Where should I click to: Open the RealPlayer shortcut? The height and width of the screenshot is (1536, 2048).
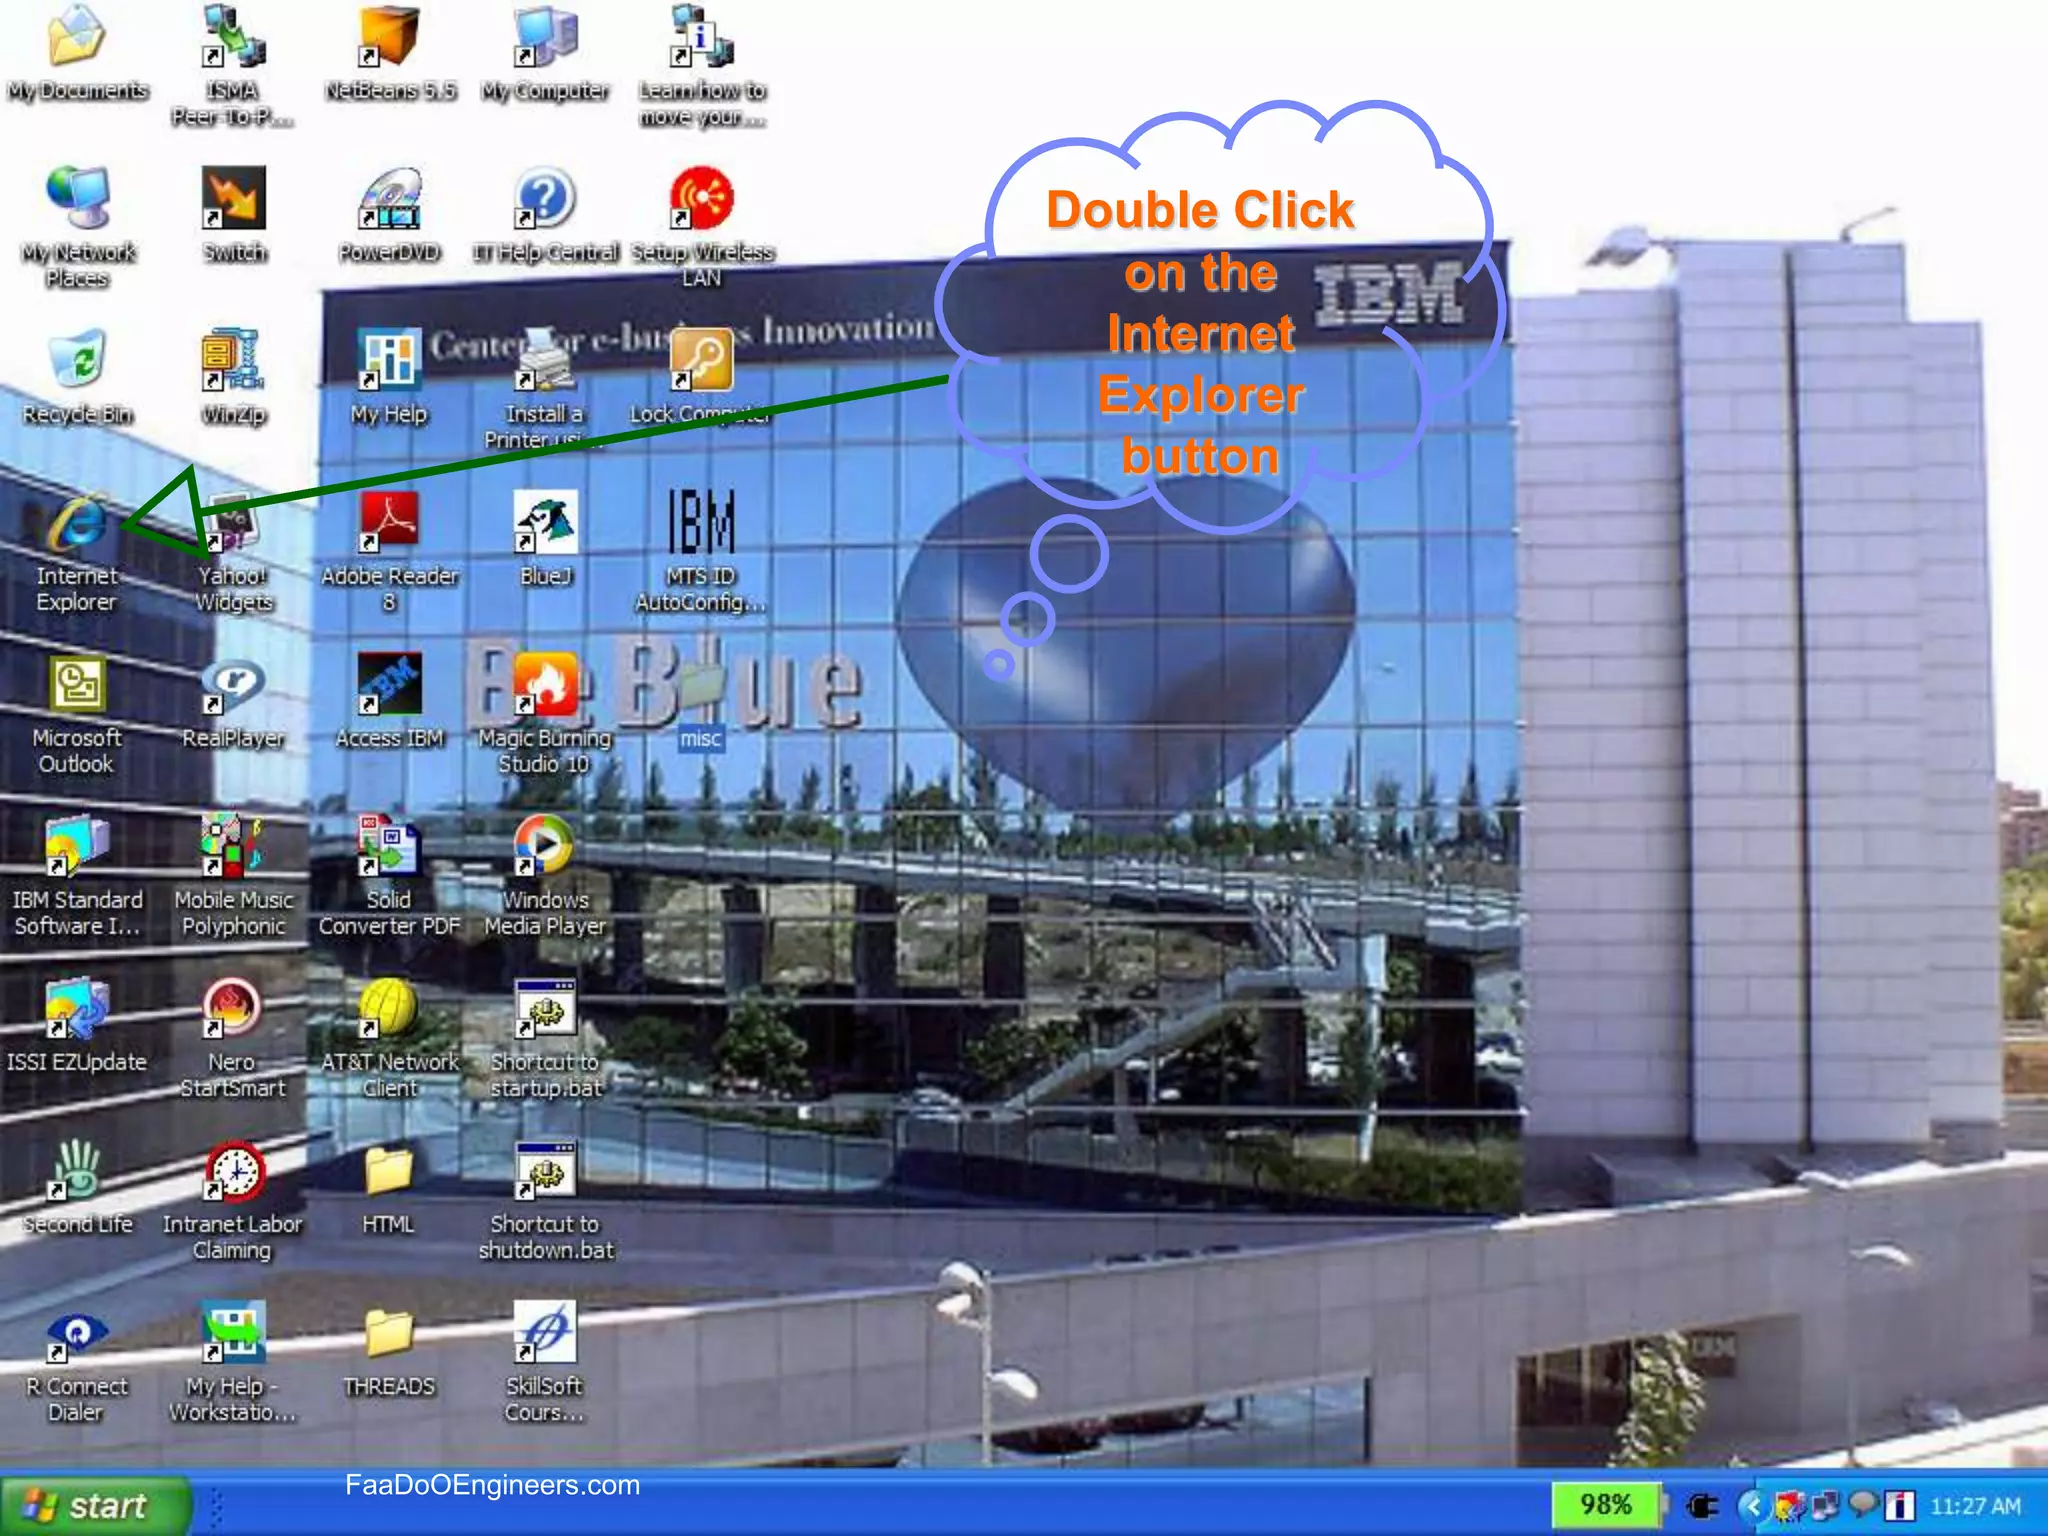(x=233, y=684)
